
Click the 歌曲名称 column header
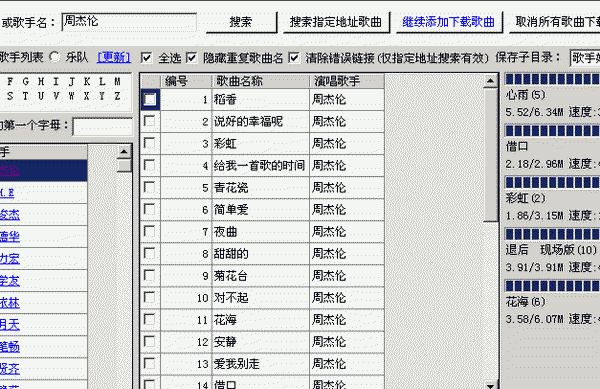(260, 81)
